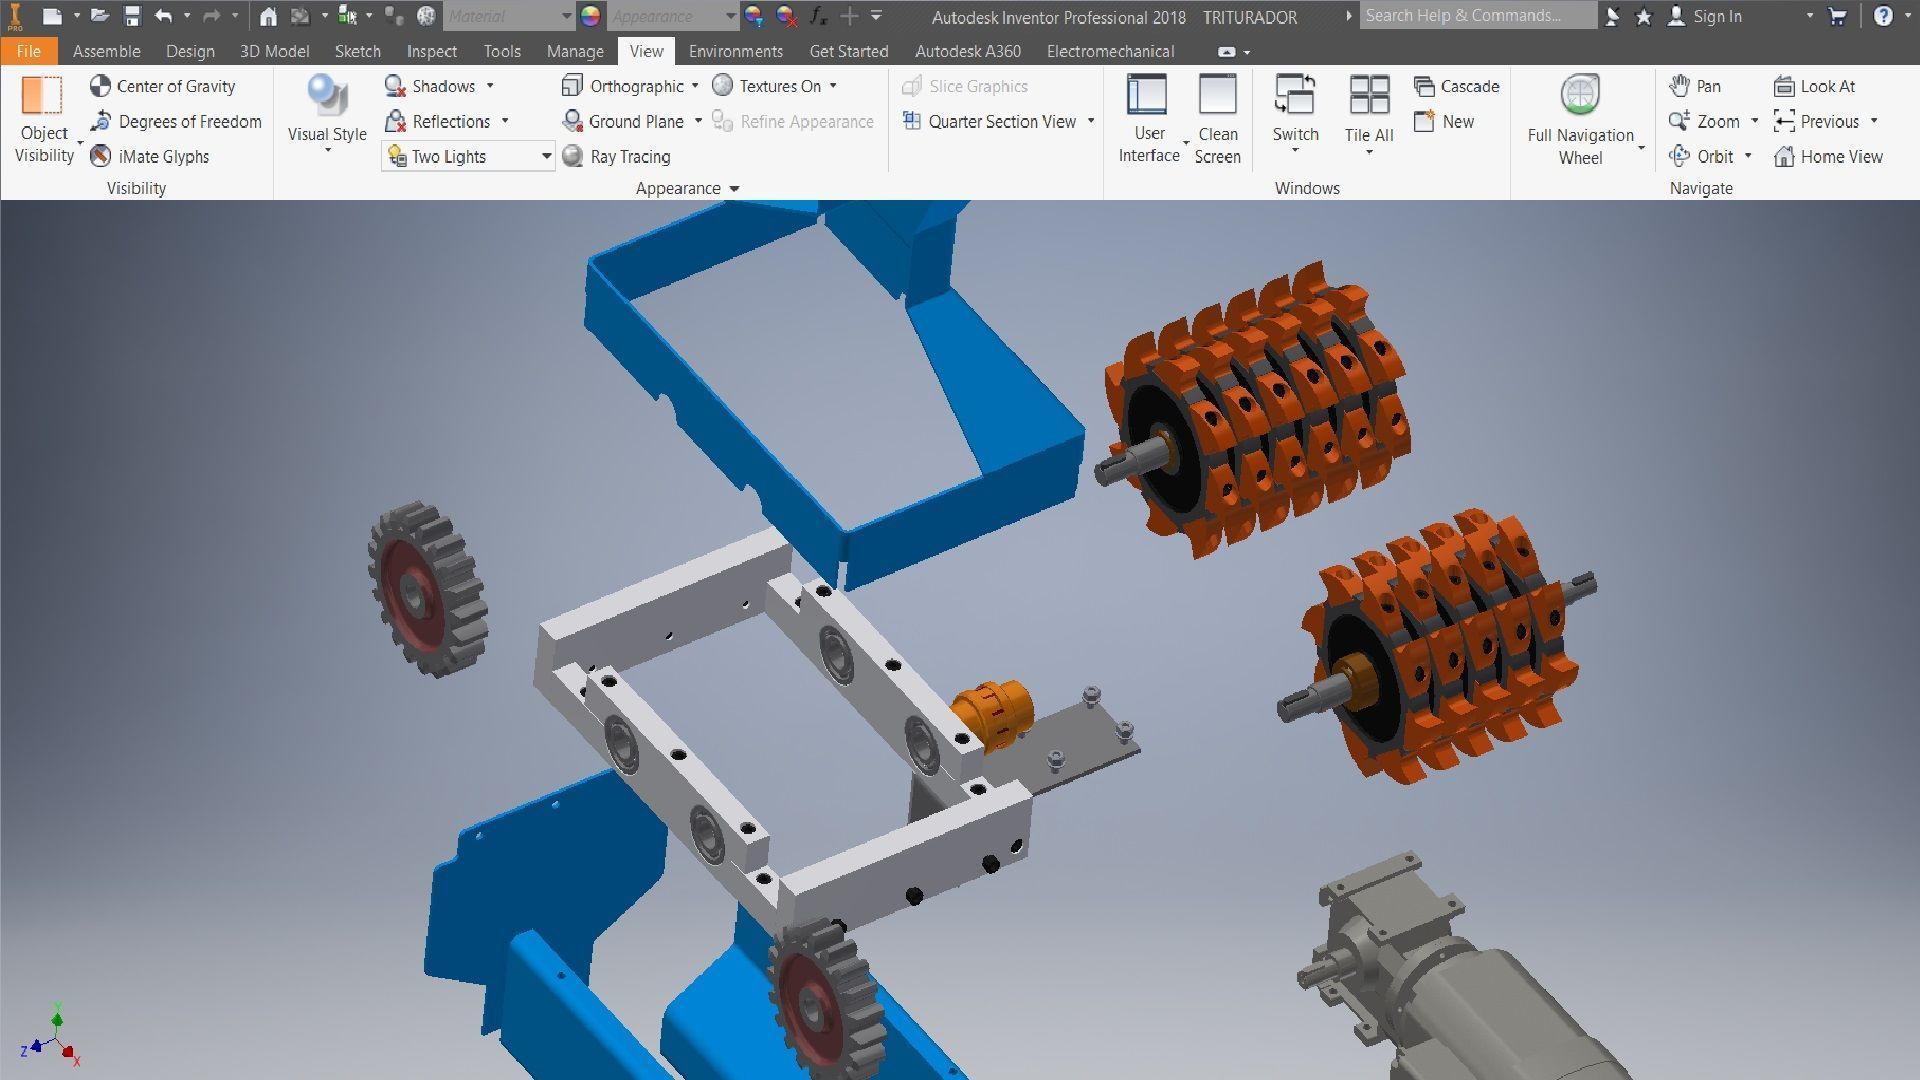Image resolution: width=1920 pixels, height=1080 pixels.
Task: Click the Refine Appearance icon
Action: 722,121
